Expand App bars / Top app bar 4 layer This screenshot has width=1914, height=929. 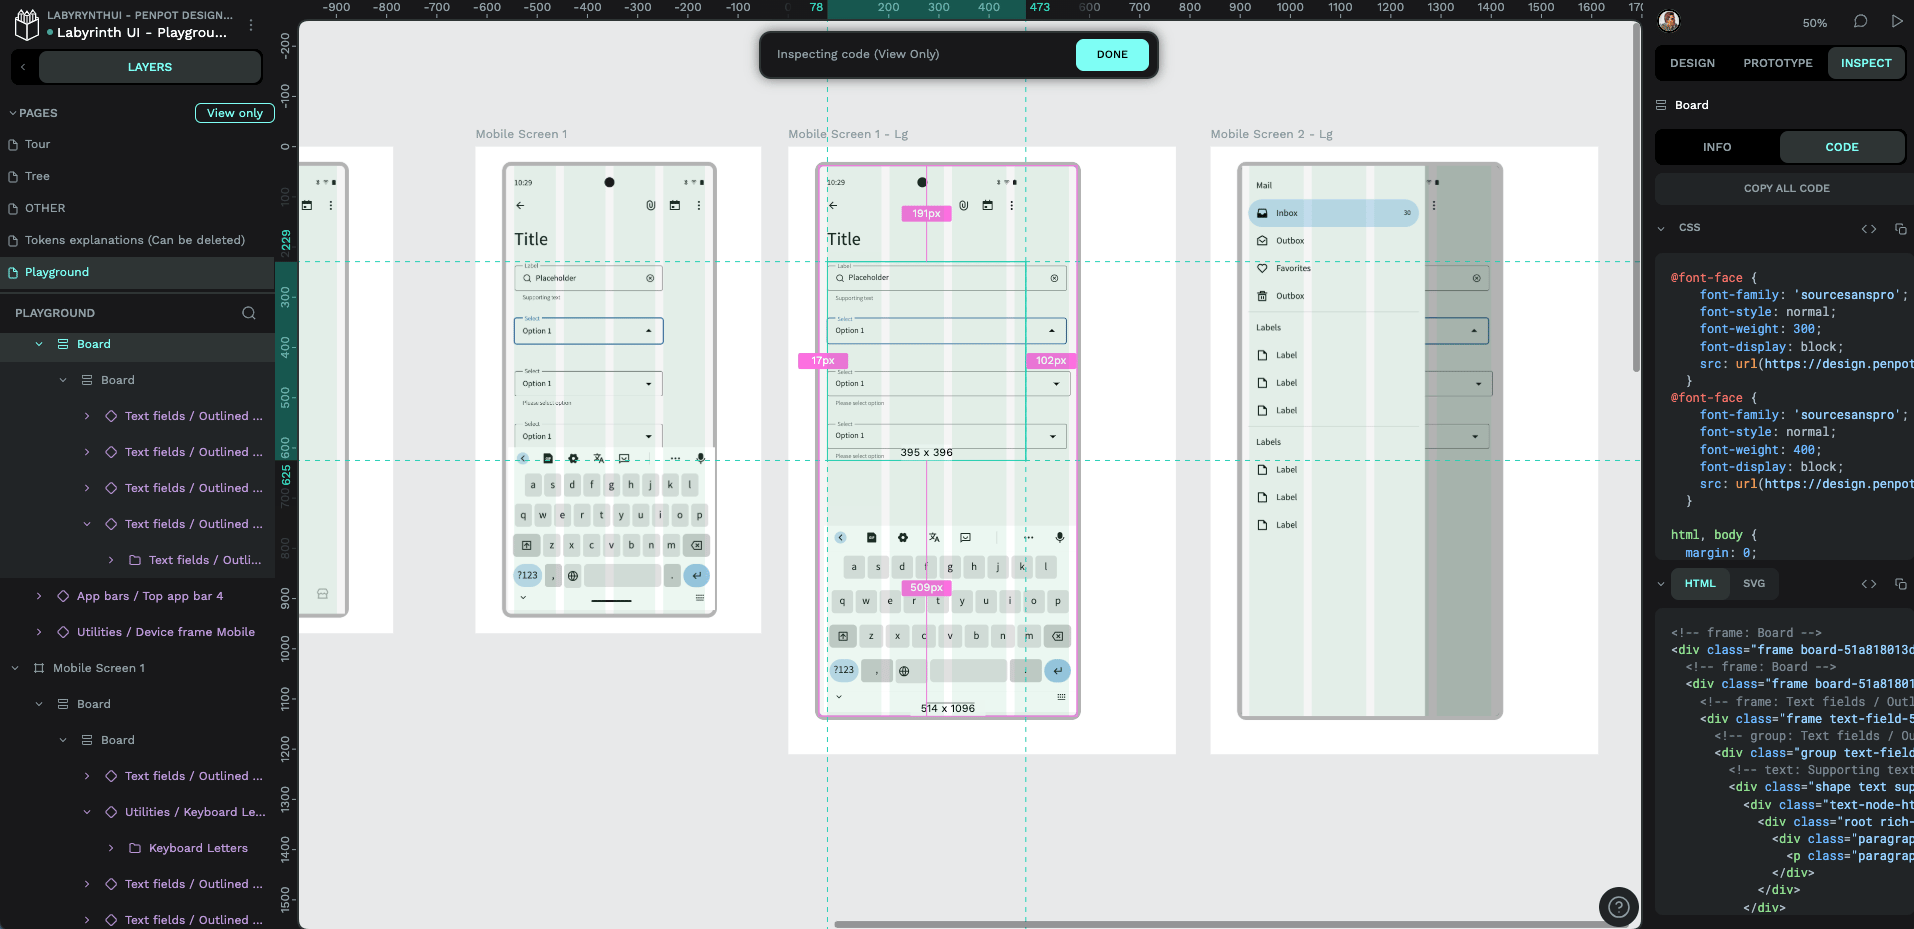(39, 596)
